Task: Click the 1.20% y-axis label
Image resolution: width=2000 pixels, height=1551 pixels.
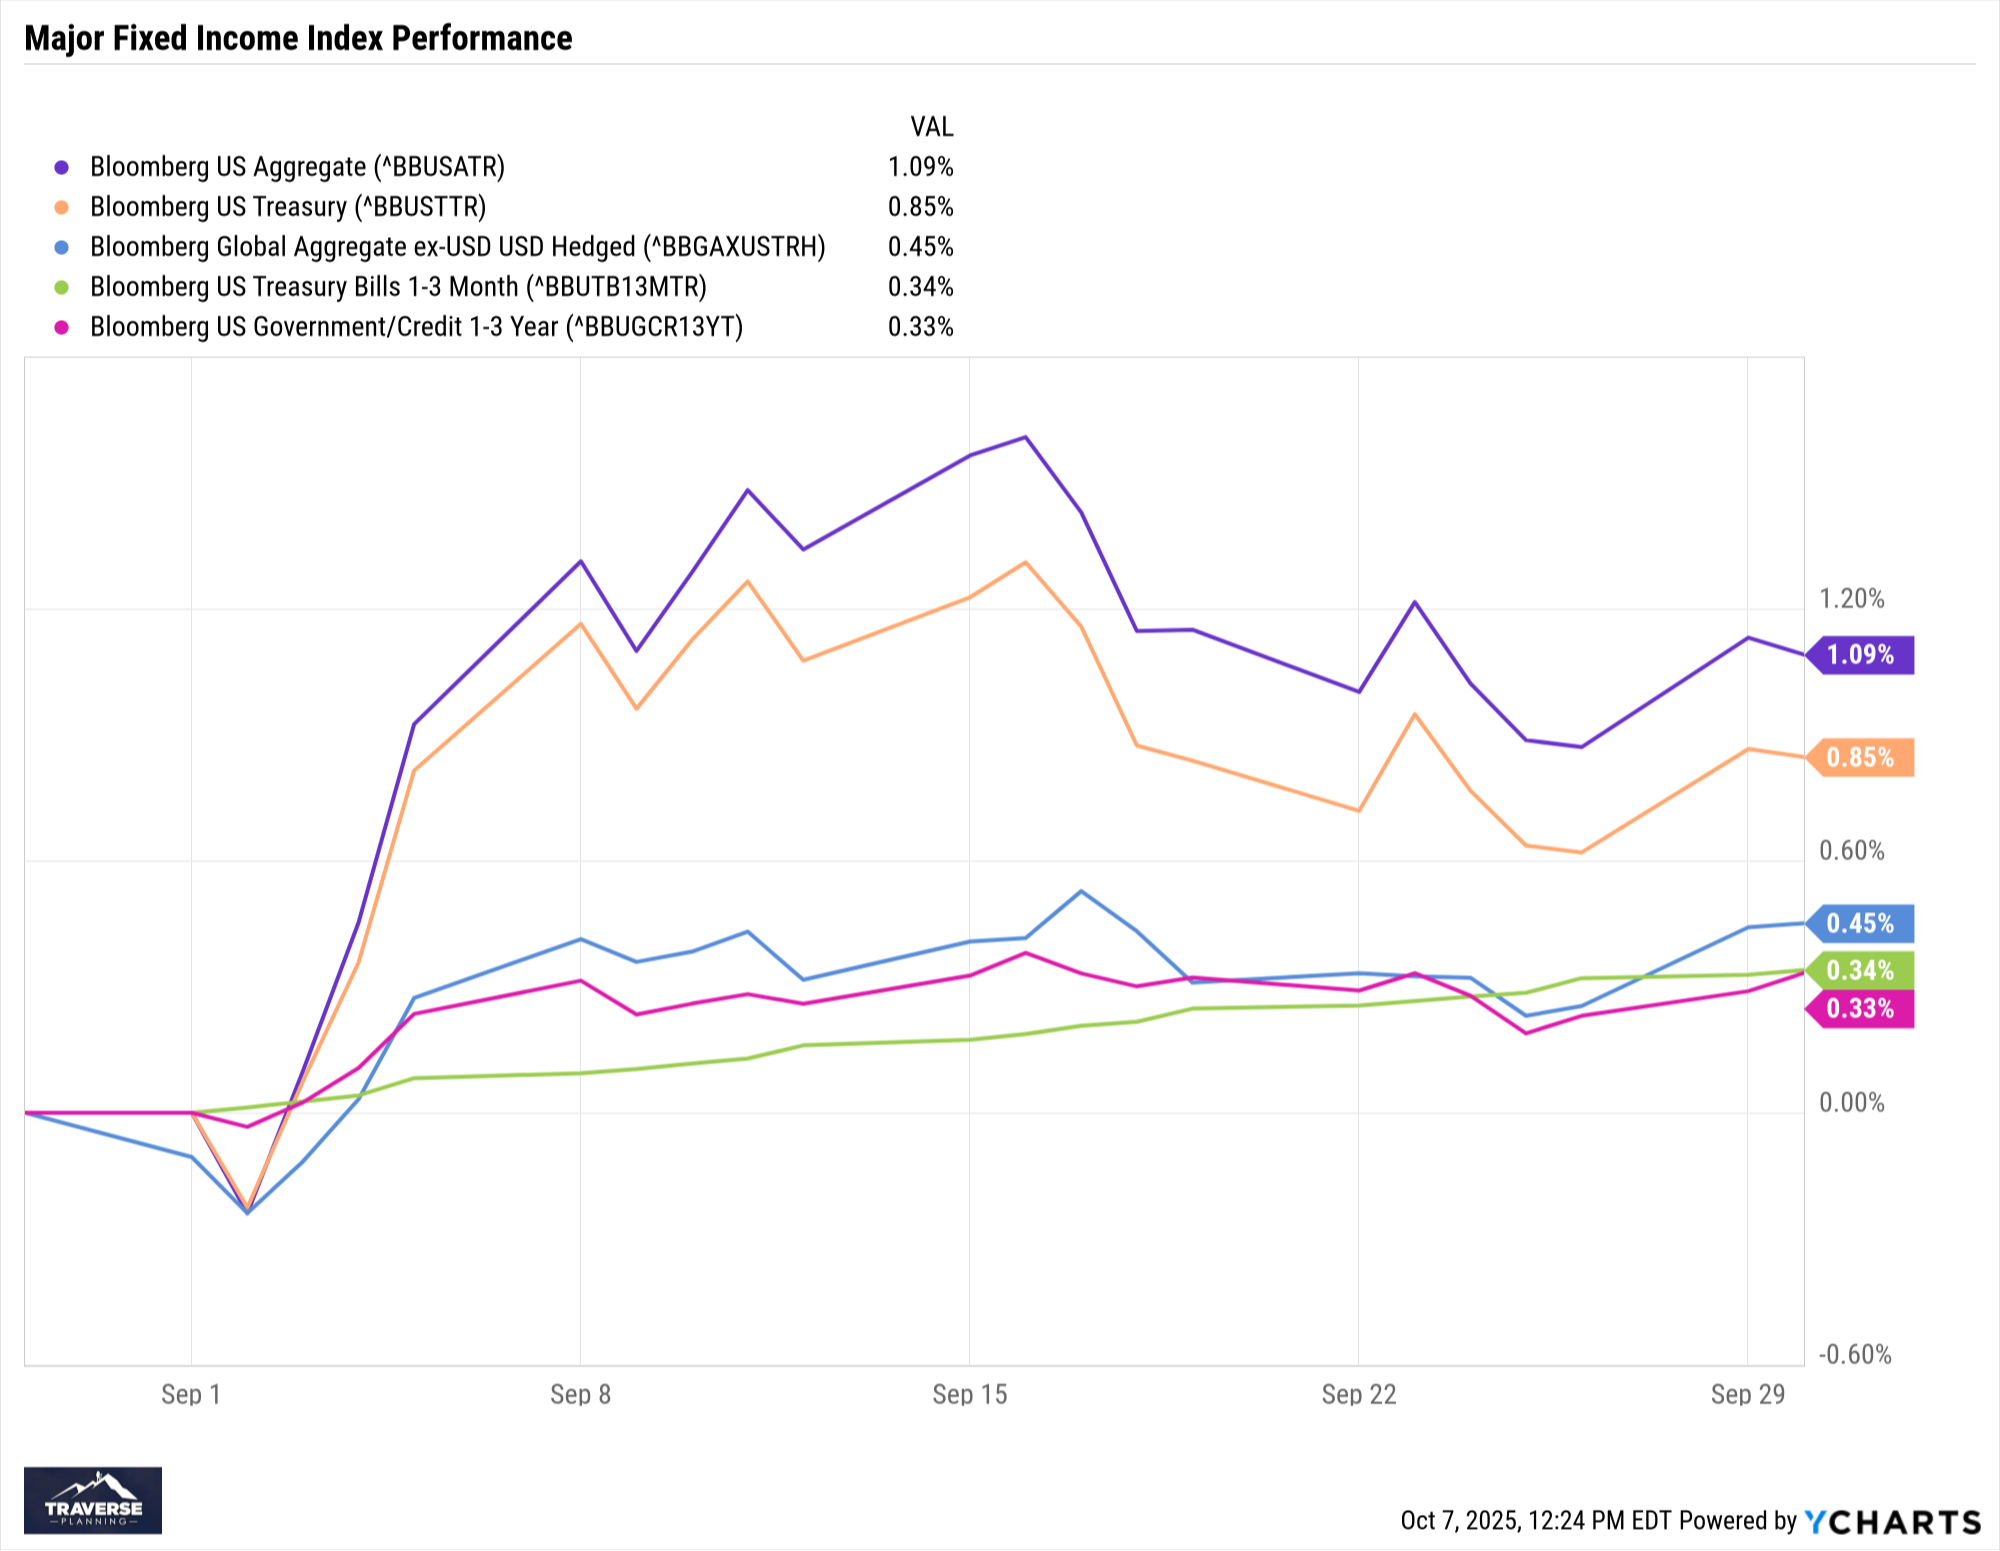Action: [1851, 599]
